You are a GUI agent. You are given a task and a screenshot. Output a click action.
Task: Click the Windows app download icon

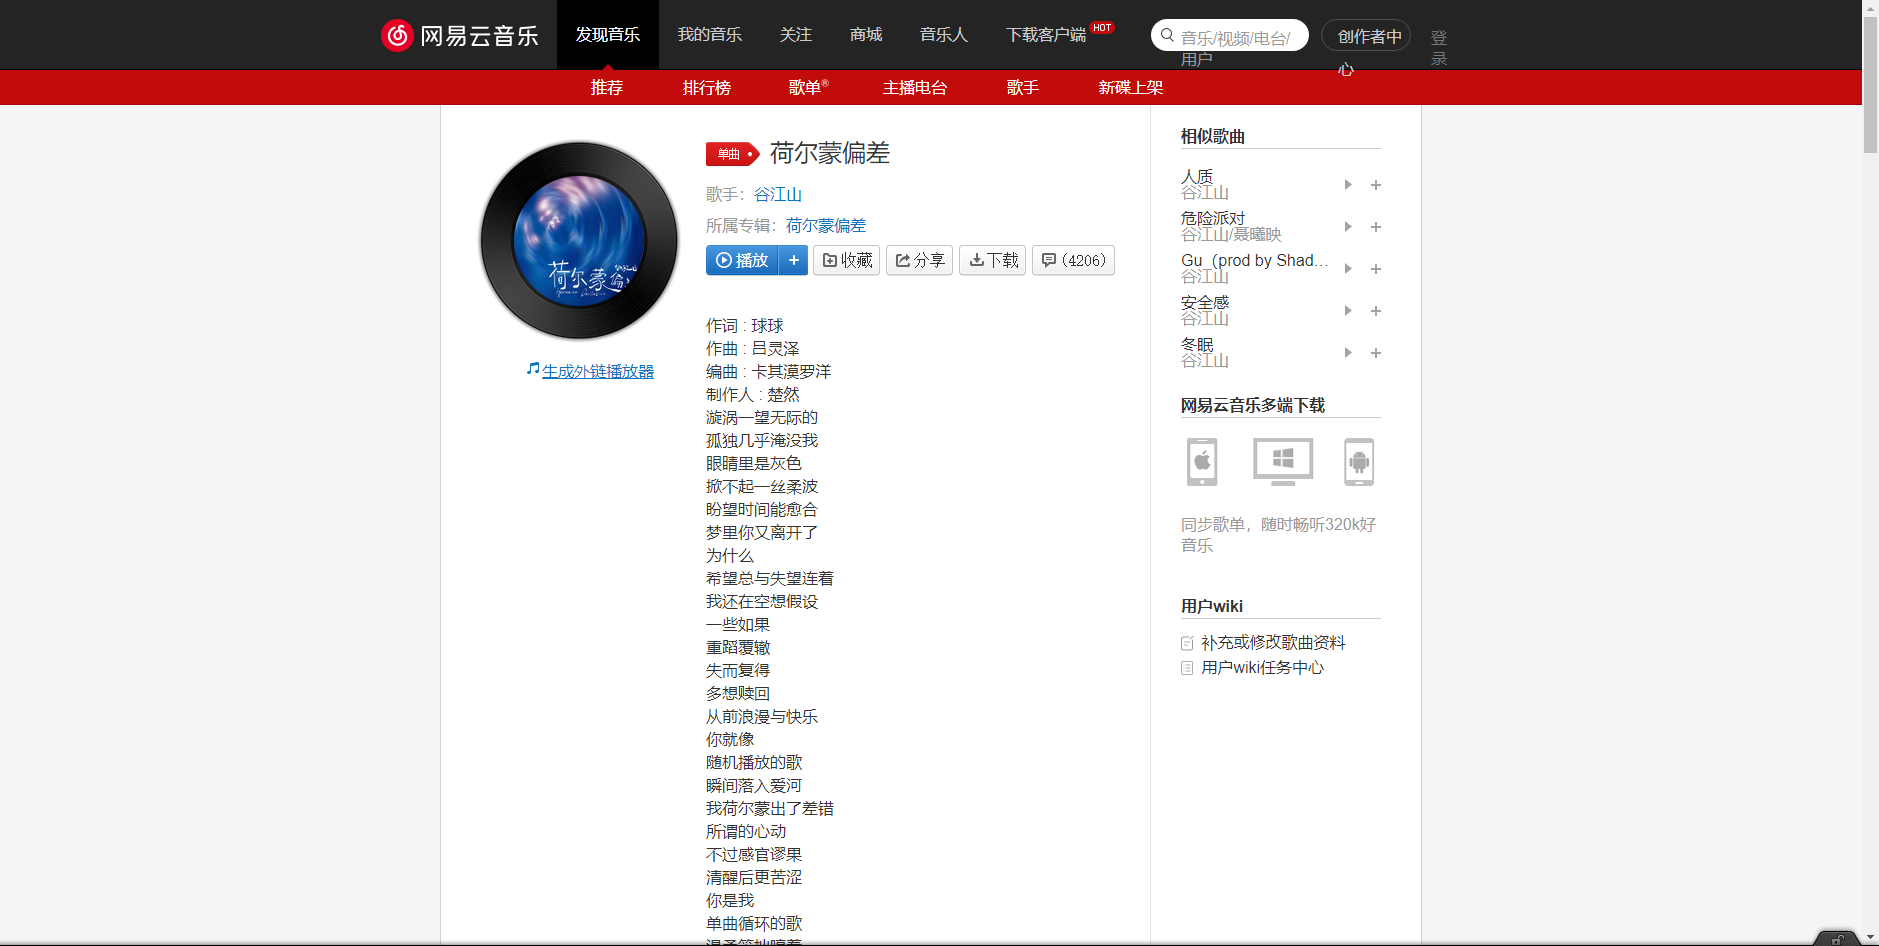click(x=1281, y=461)
